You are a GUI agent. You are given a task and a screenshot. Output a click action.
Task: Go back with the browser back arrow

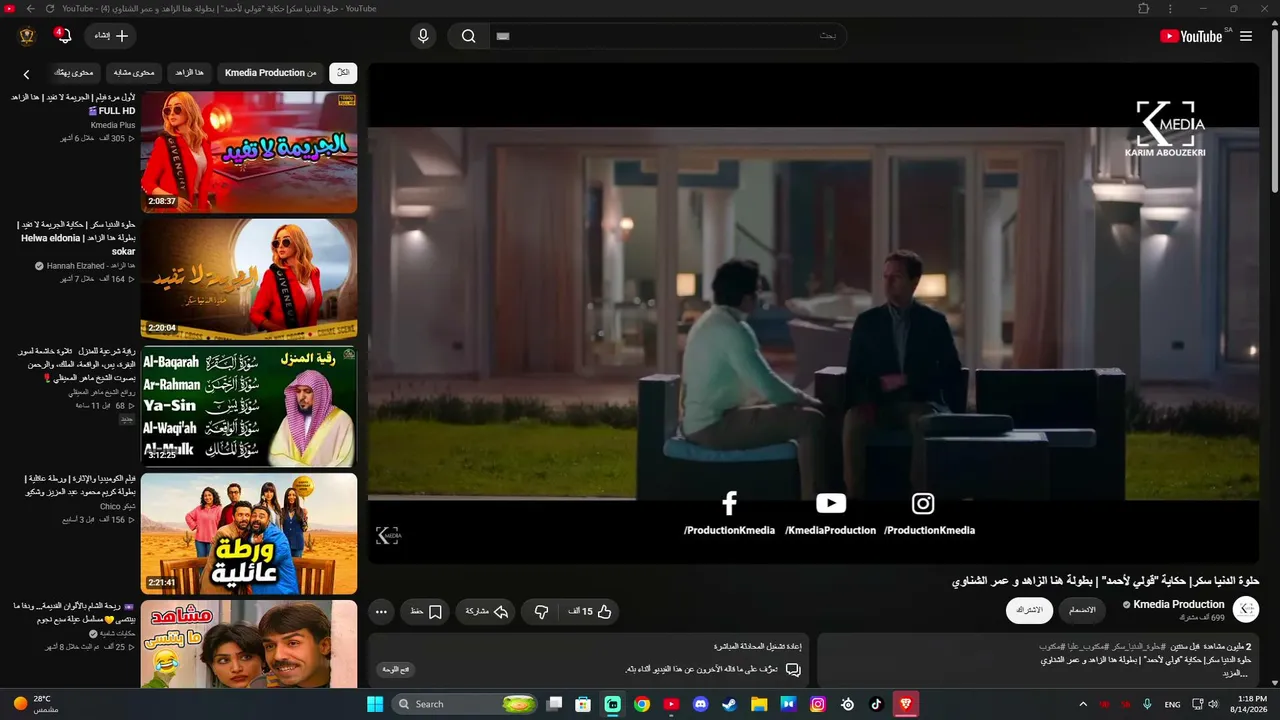tap(30, 9)
